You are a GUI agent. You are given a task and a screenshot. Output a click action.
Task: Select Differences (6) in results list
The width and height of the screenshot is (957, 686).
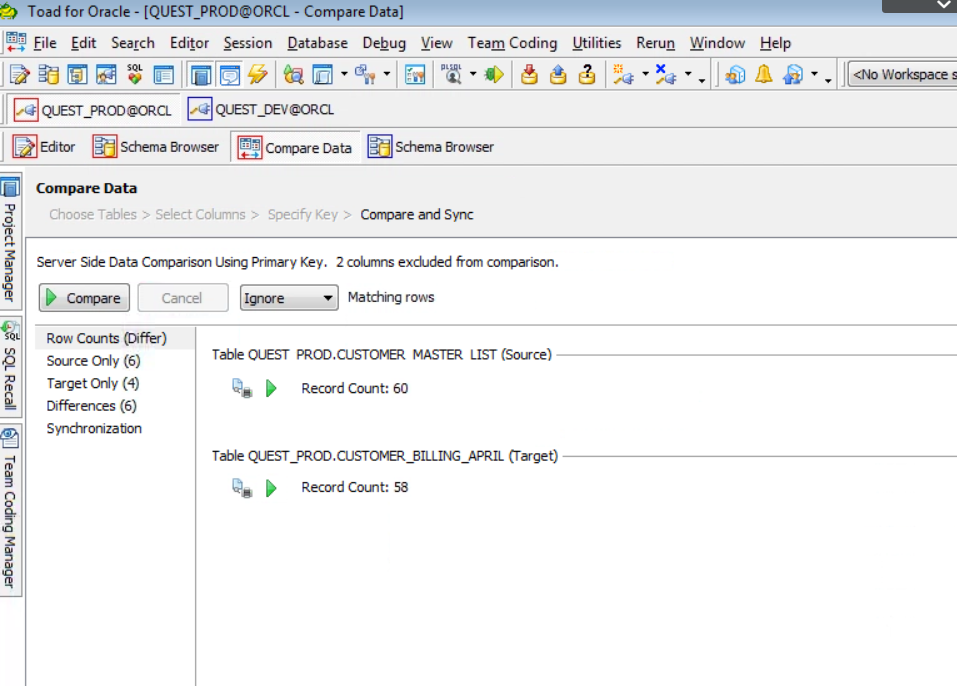[x=92, y=406]
